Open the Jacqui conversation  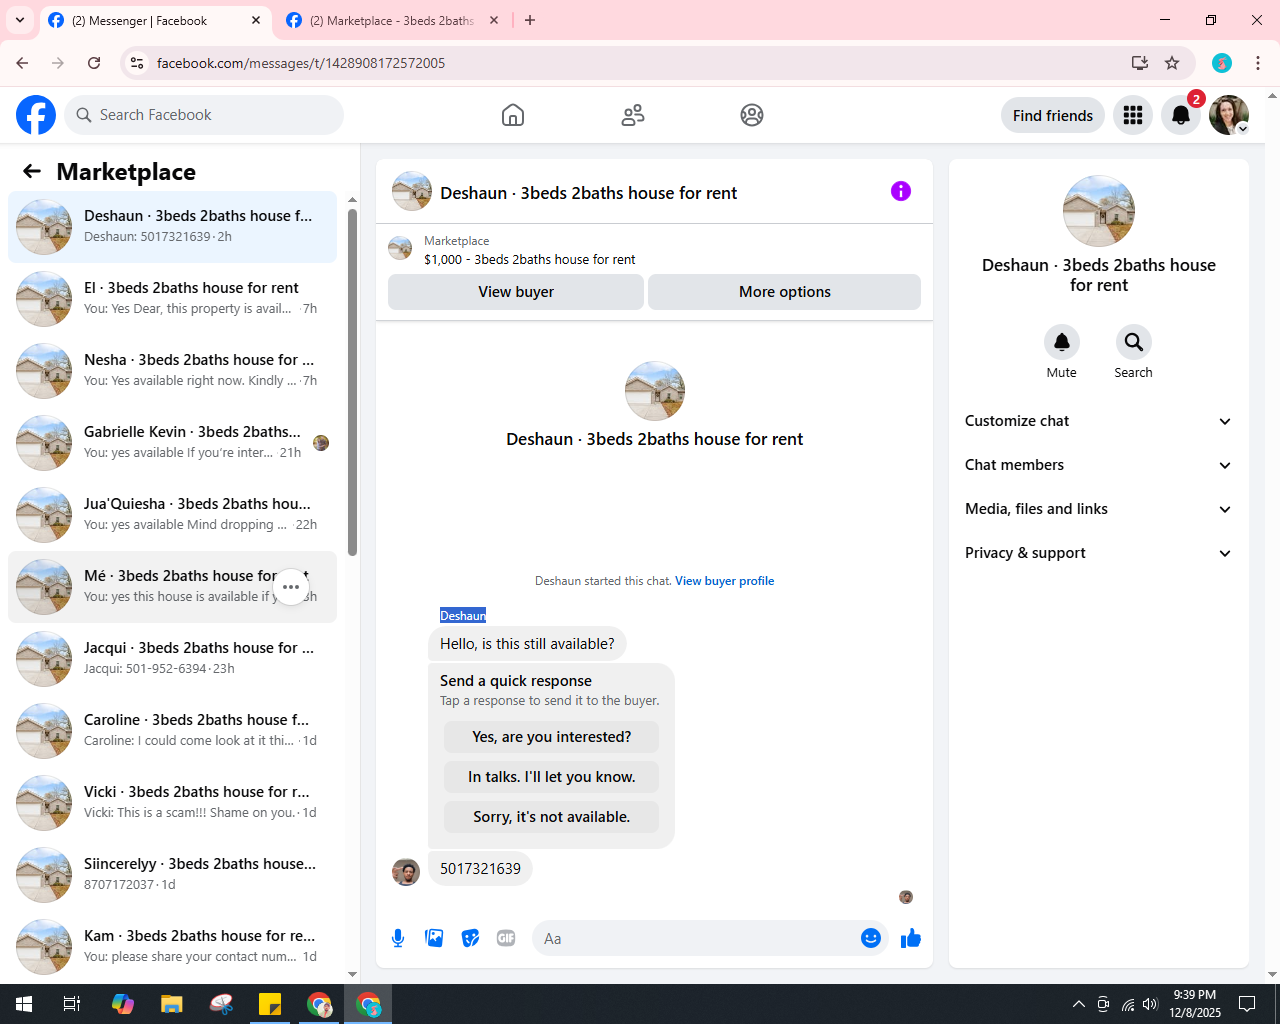[172, 659]
